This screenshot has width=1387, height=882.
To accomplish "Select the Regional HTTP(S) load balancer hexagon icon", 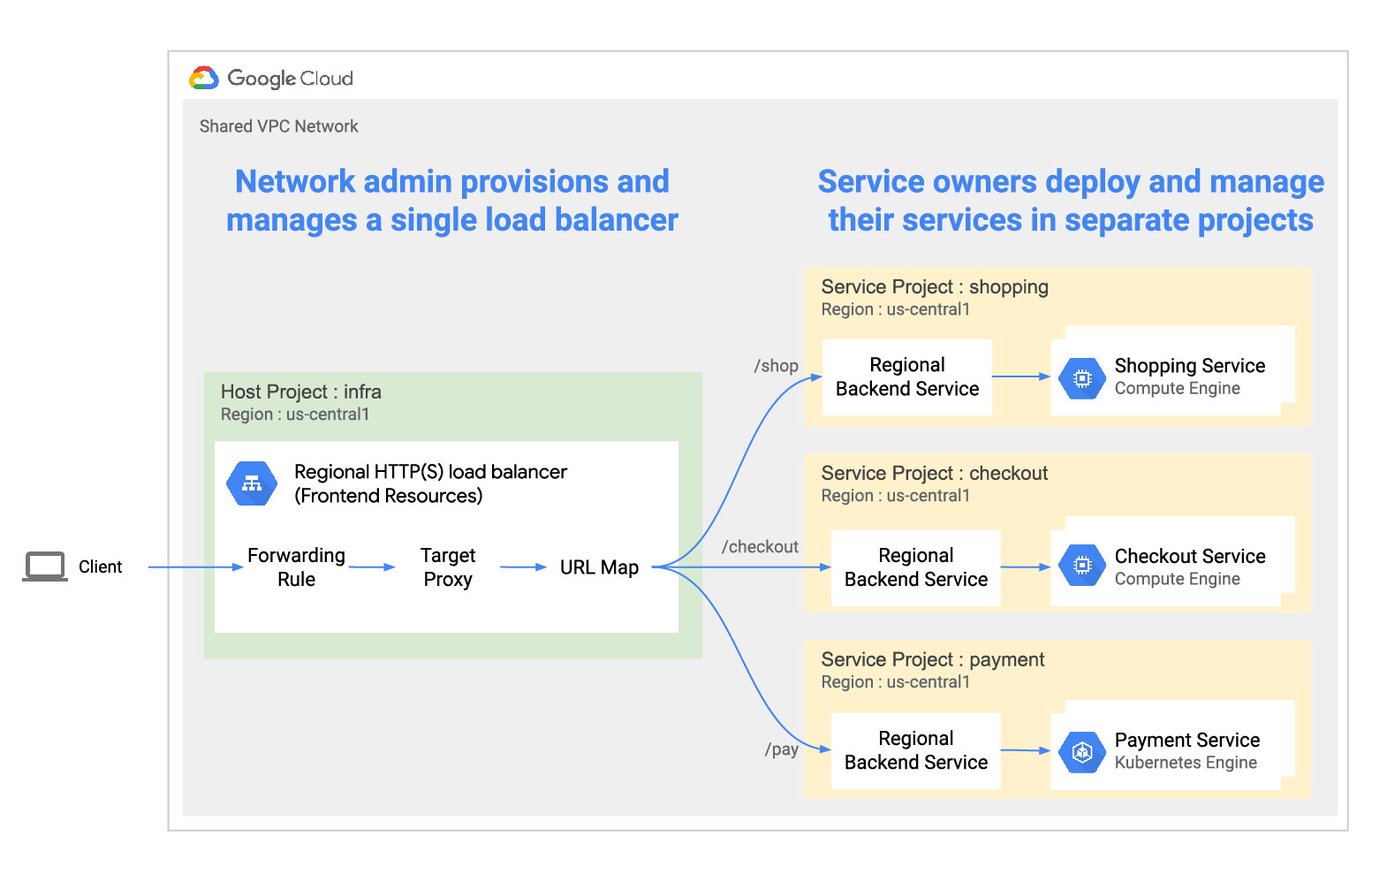I will (251, 483).
